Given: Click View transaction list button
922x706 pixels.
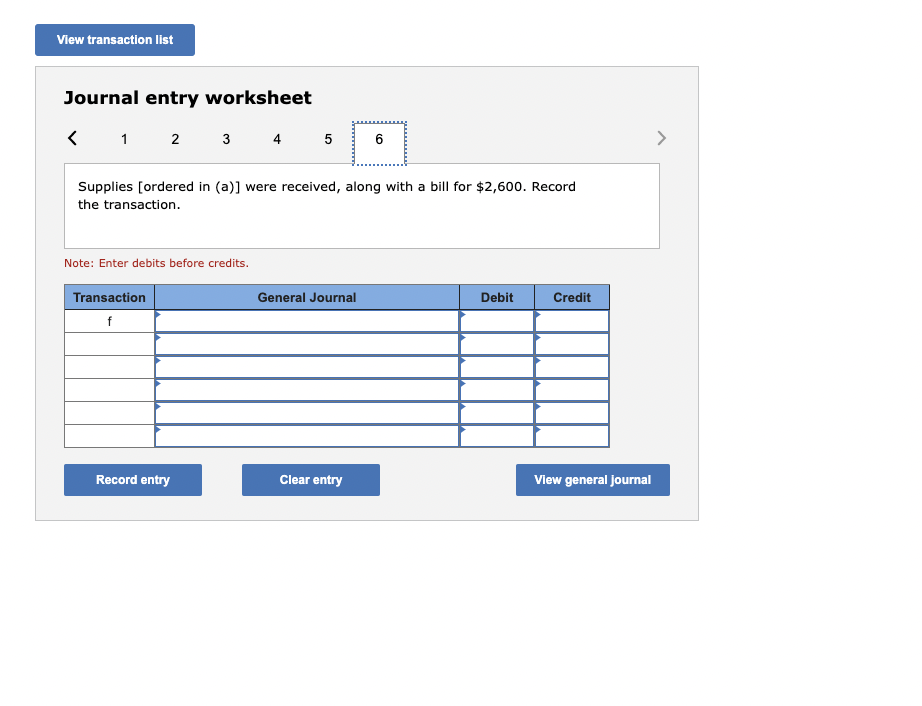Looking at the screenshot, I should point(115,40).
